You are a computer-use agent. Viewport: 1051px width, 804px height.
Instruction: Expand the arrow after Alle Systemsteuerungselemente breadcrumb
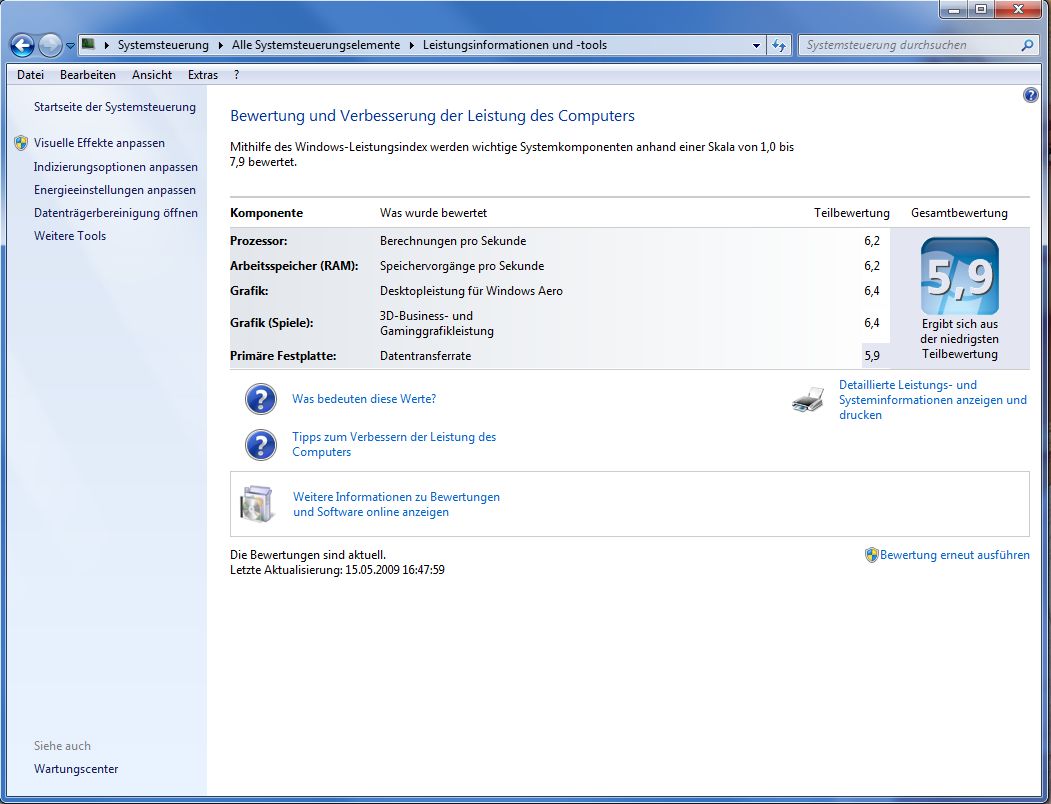411,46
